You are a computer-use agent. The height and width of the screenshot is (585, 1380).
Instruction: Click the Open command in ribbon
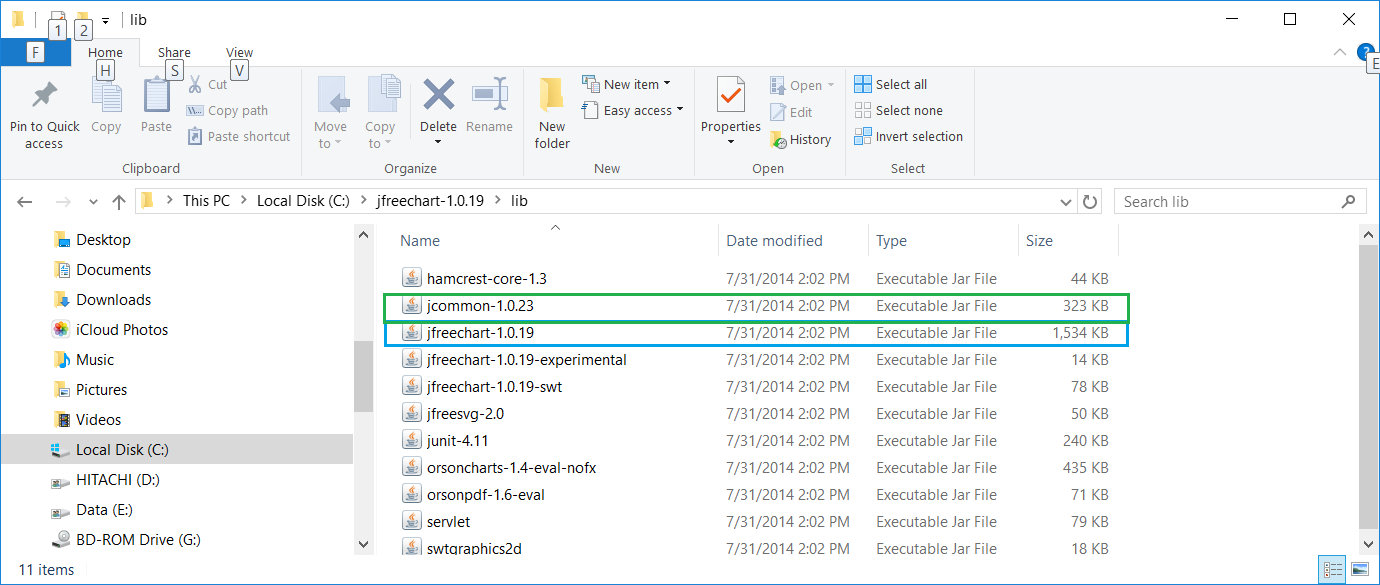click(x=802, y=86)
